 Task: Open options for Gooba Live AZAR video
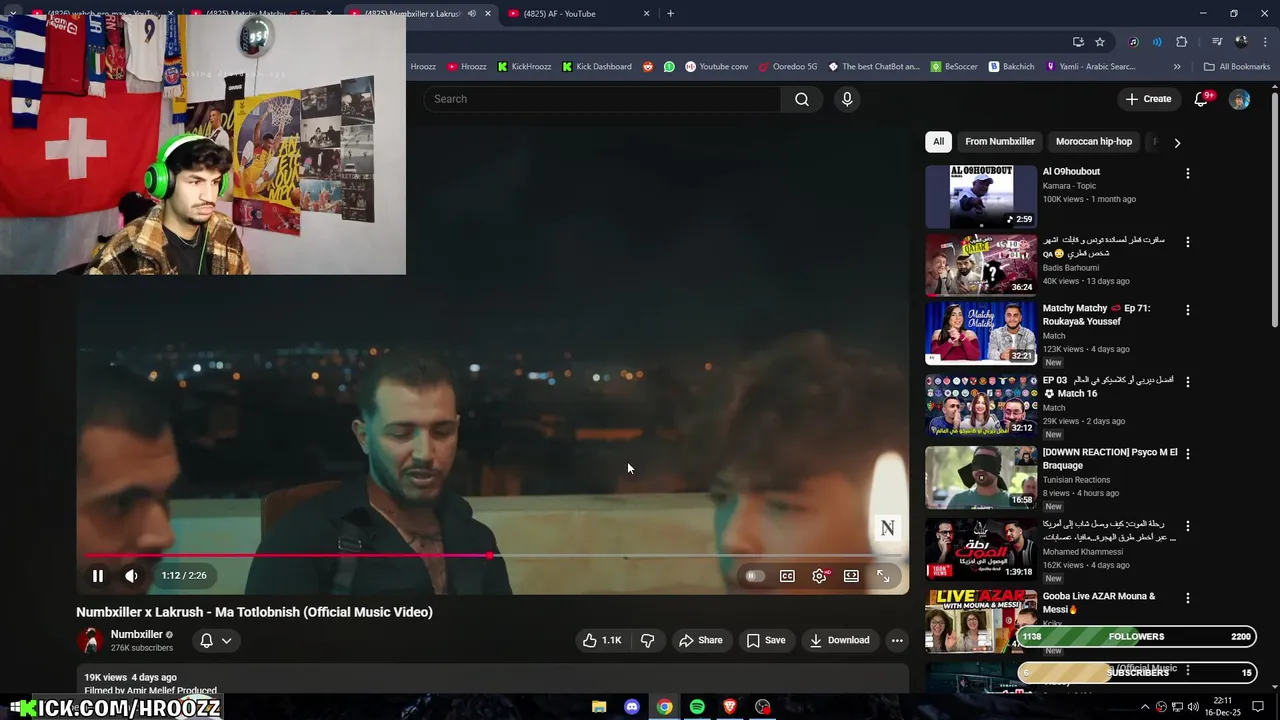(x=1188, y=598)
